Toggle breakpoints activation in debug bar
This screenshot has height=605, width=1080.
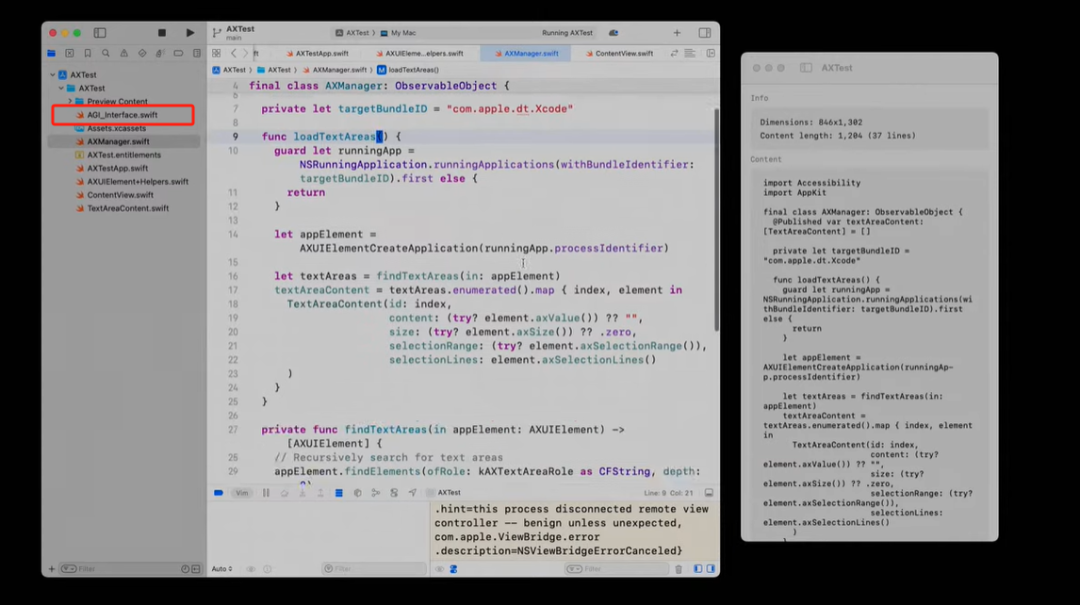(x=219, y=493)
